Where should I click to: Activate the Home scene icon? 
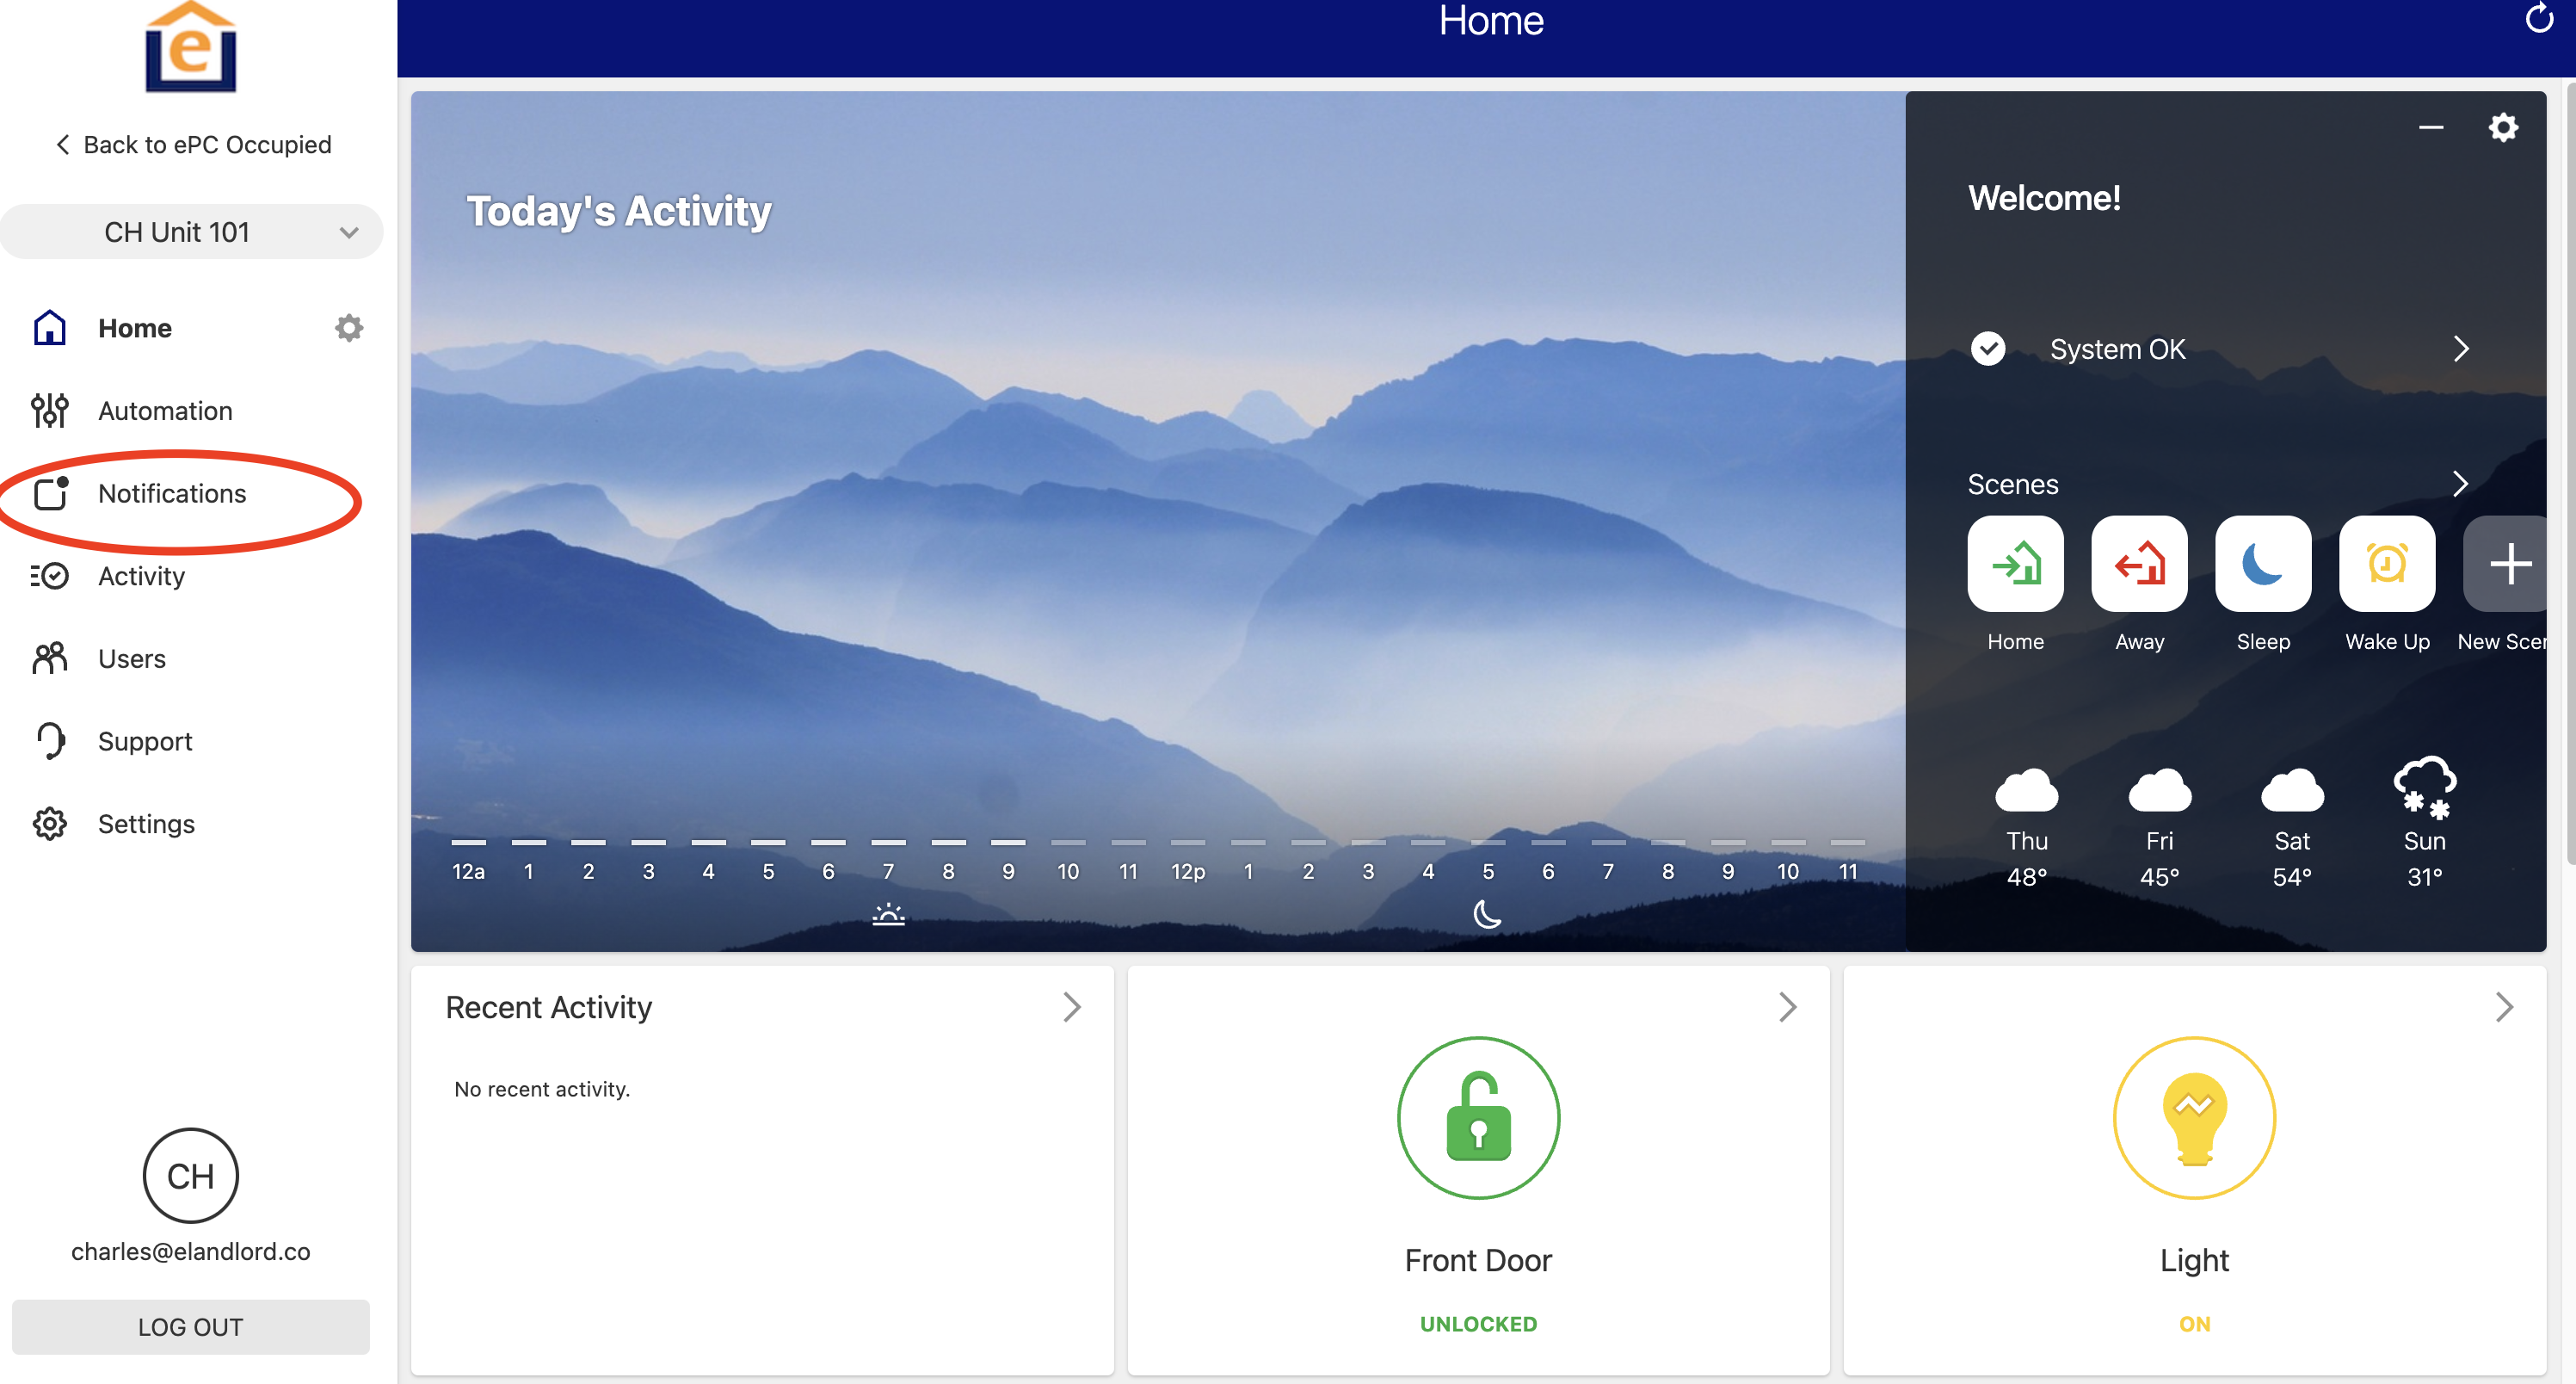[x=2014, y=563]
